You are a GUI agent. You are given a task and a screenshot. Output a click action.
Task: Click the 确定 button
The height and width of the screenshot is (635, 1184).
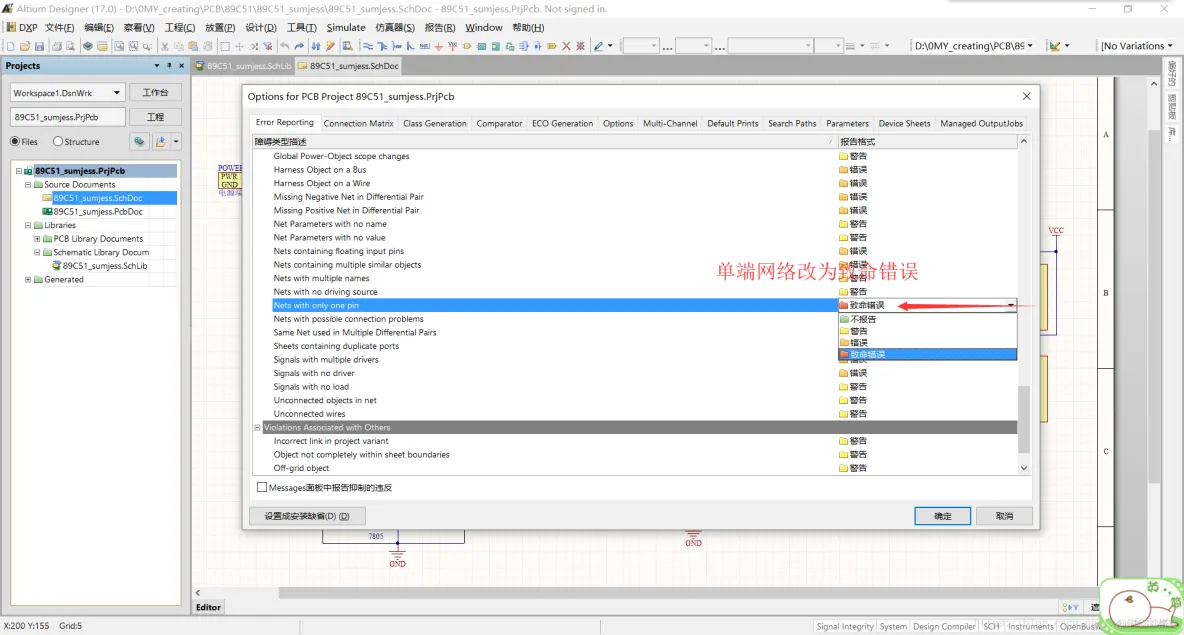[942, 516]
